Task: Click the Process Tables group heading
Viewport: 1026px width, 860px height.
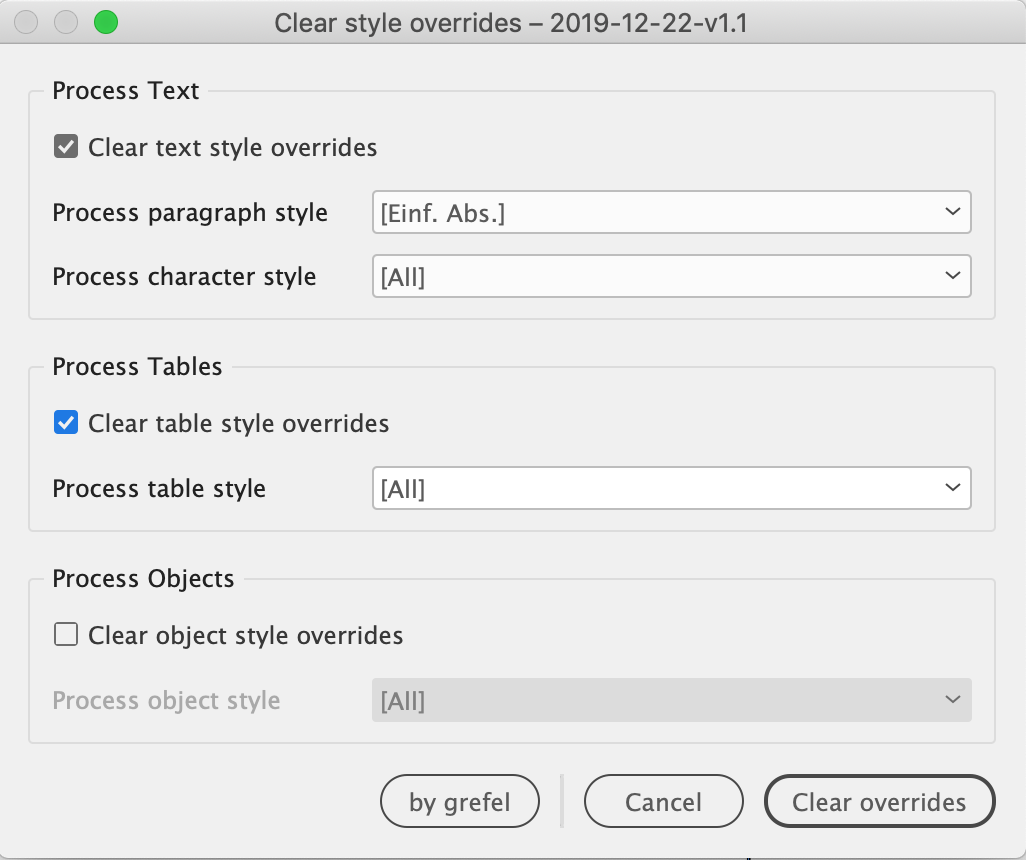Action: click(137, 367)
